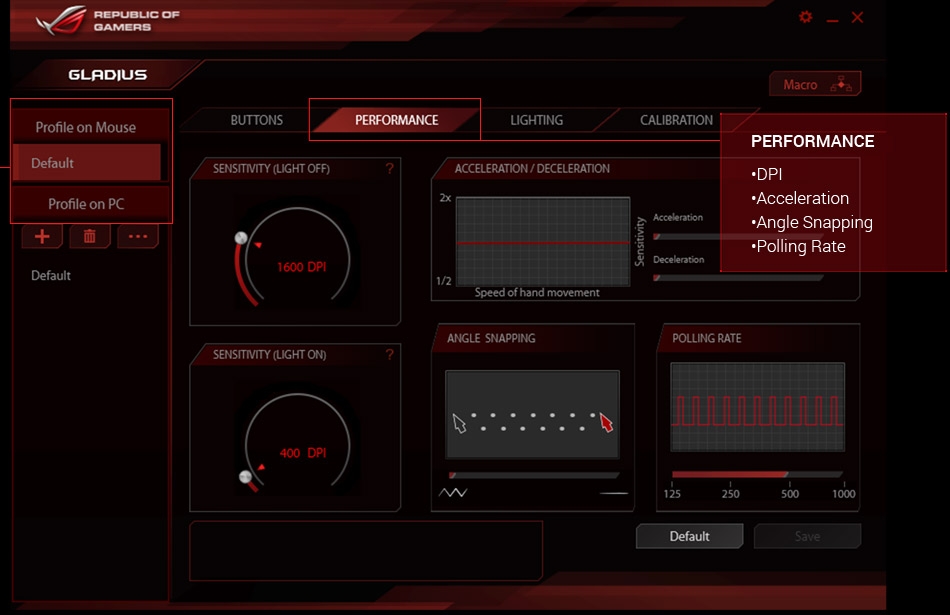
Task: Adjust the Deceleration slider
Action: point(738,278)
